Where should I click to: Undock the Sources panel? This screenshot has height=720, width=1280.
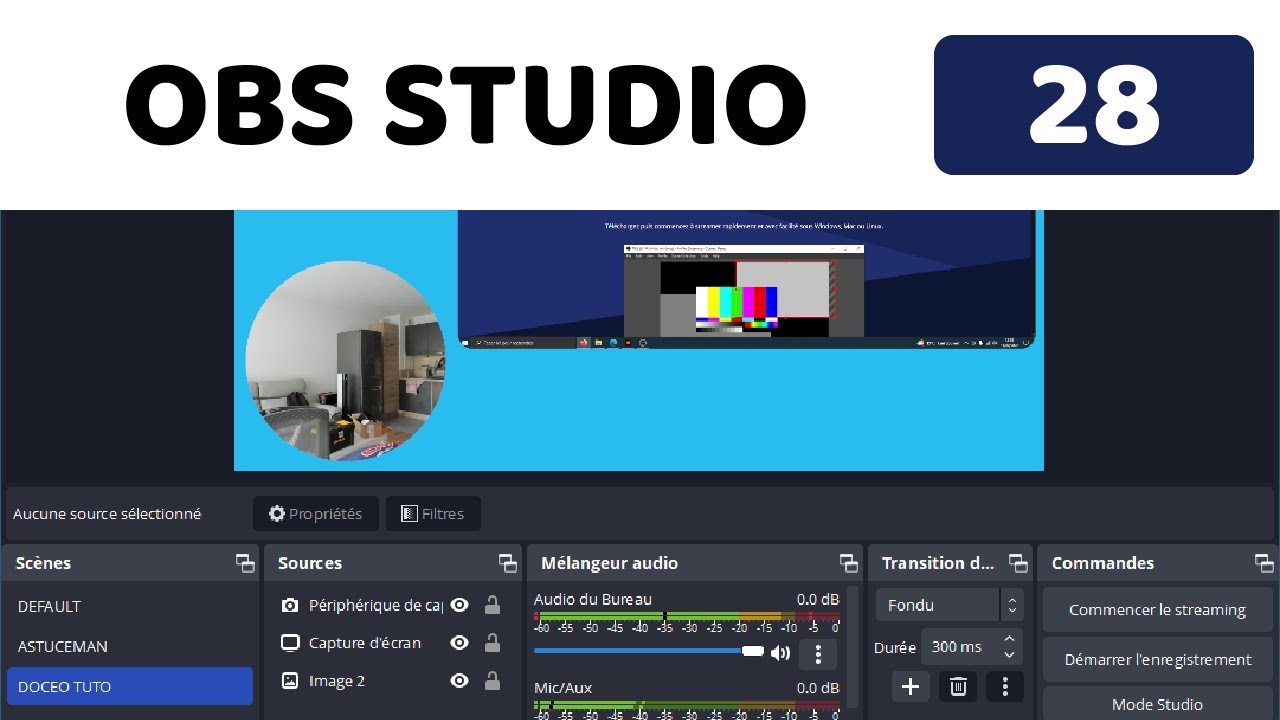pyautogui.click(x=508, y=563)
